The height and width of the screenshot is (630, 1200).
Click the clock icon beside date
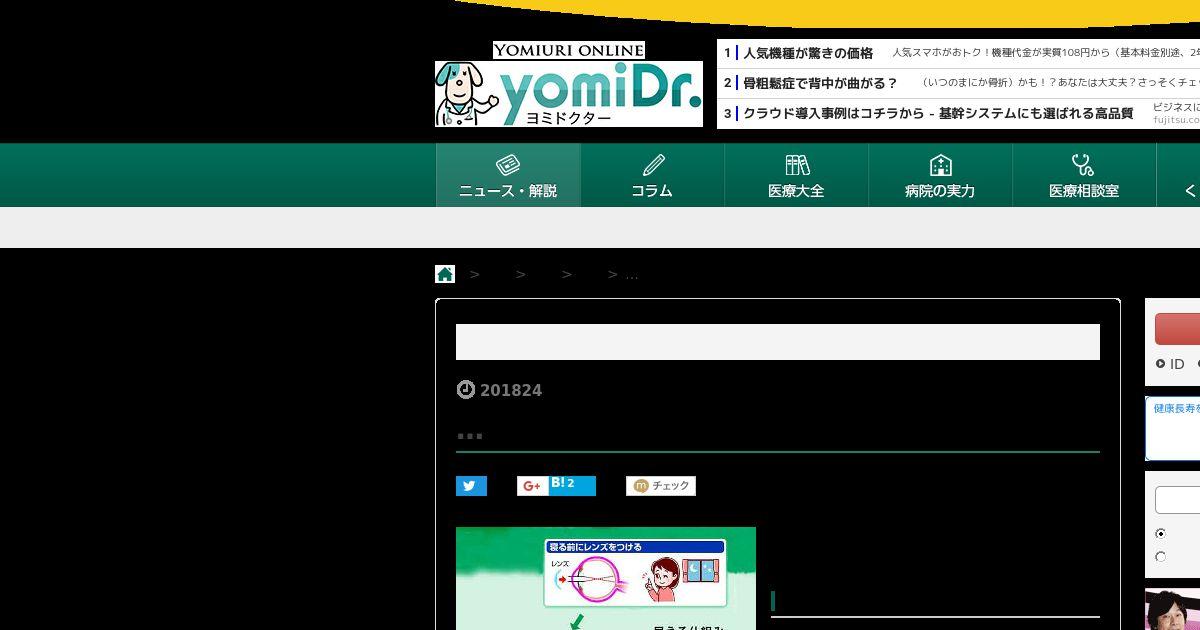click(466, 389)
